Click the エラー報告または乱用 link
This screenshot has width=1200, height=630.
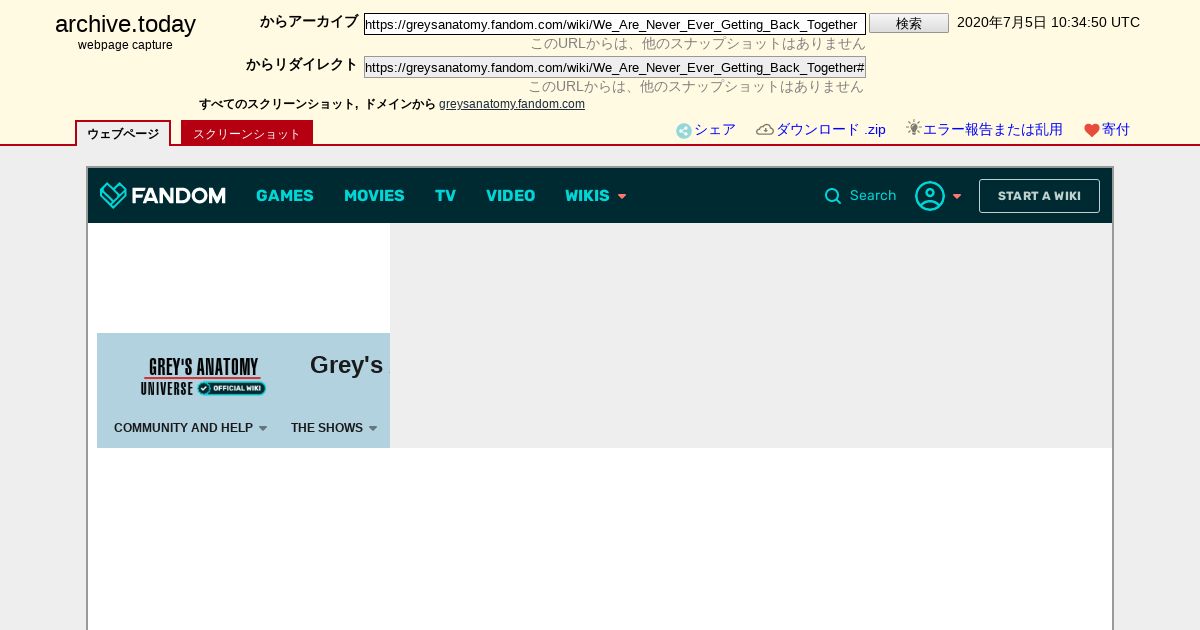pyautogui.click(x=992, y=130)
